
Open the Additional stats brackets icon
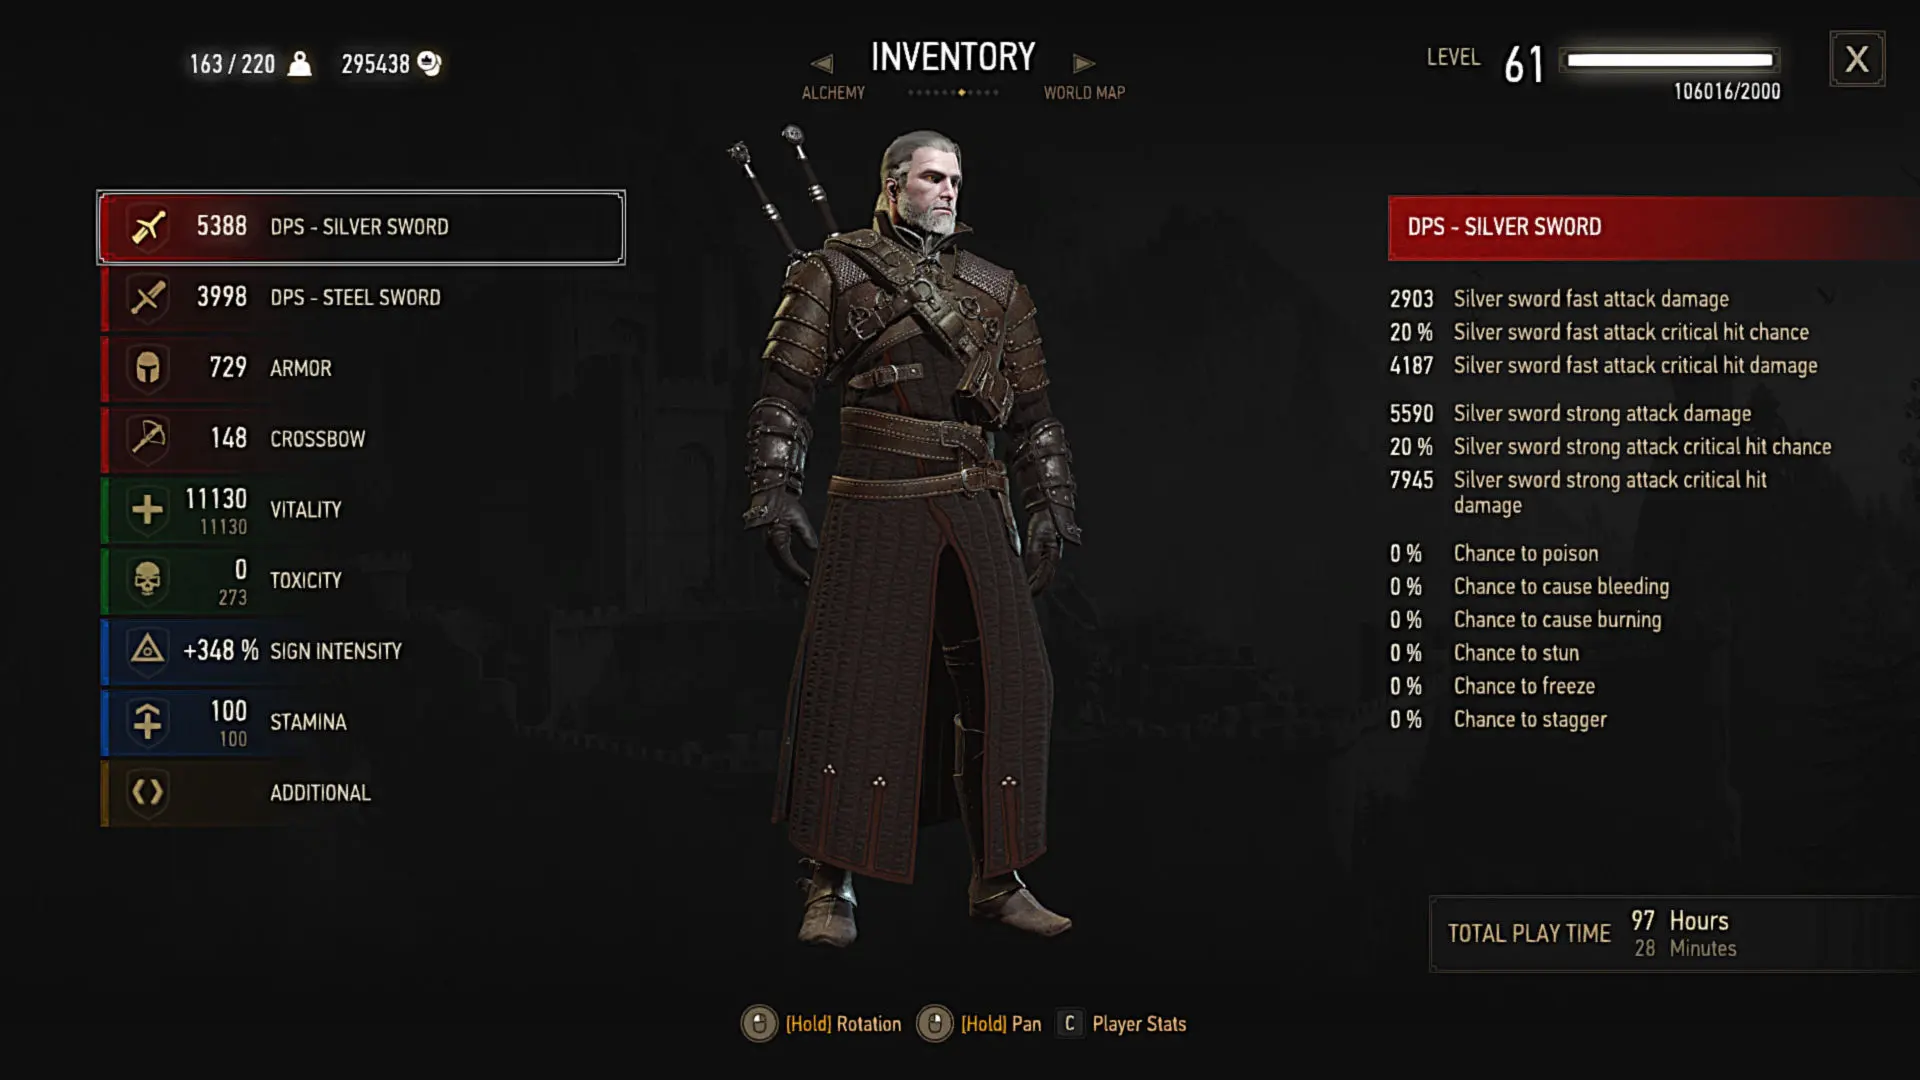pyautogui.click(x=148, y=793)
